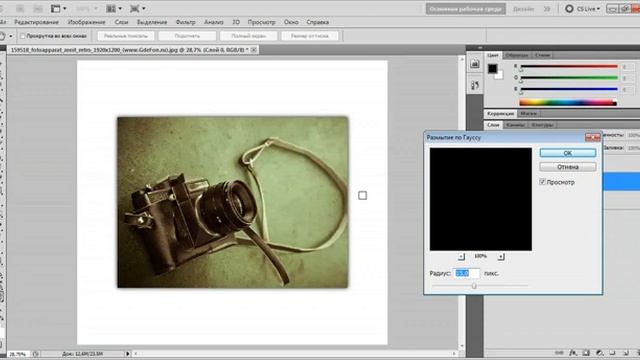Screen dimensions: 640x360
Task: Zoom in the blur preview with plus button
Action: [501, 257]
